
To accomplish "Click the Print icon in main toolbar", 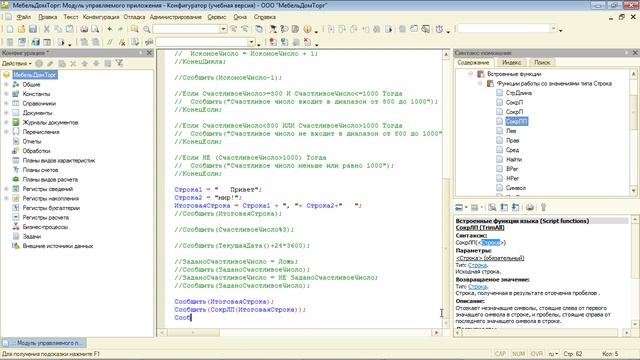I will pyautogui.click(x=84, y=29).
